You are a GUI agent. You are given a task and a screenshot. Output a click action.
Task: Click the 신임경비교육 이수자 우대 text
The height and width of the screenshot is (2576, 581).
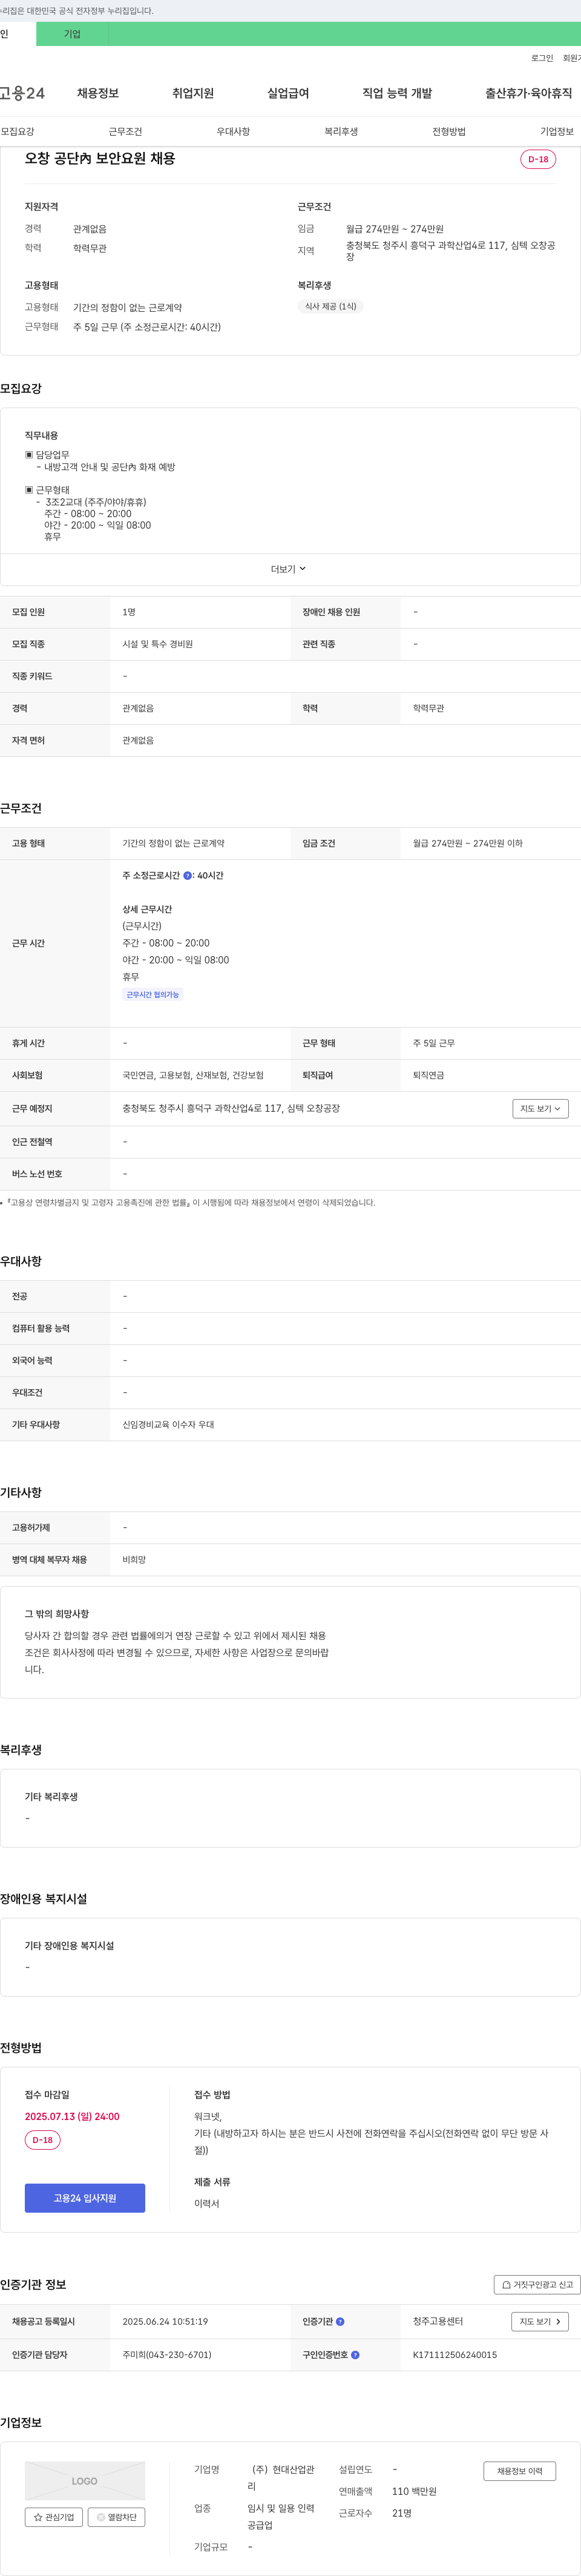tap(168, 1425)
